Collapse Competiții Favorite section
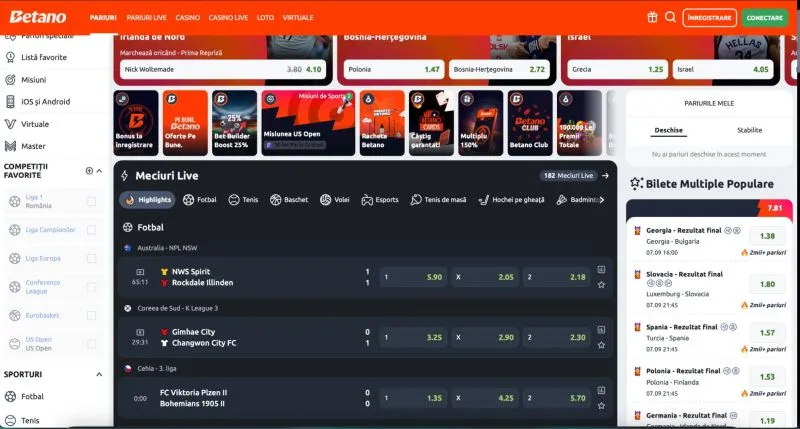Image resolution: width=800 pixels, height=429 pixels. [x=99, y=171]
